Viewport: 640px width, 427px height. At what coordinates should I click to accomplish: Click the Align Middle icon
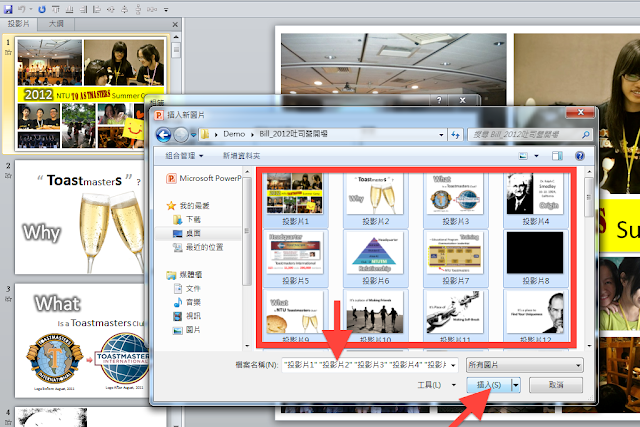124,9
